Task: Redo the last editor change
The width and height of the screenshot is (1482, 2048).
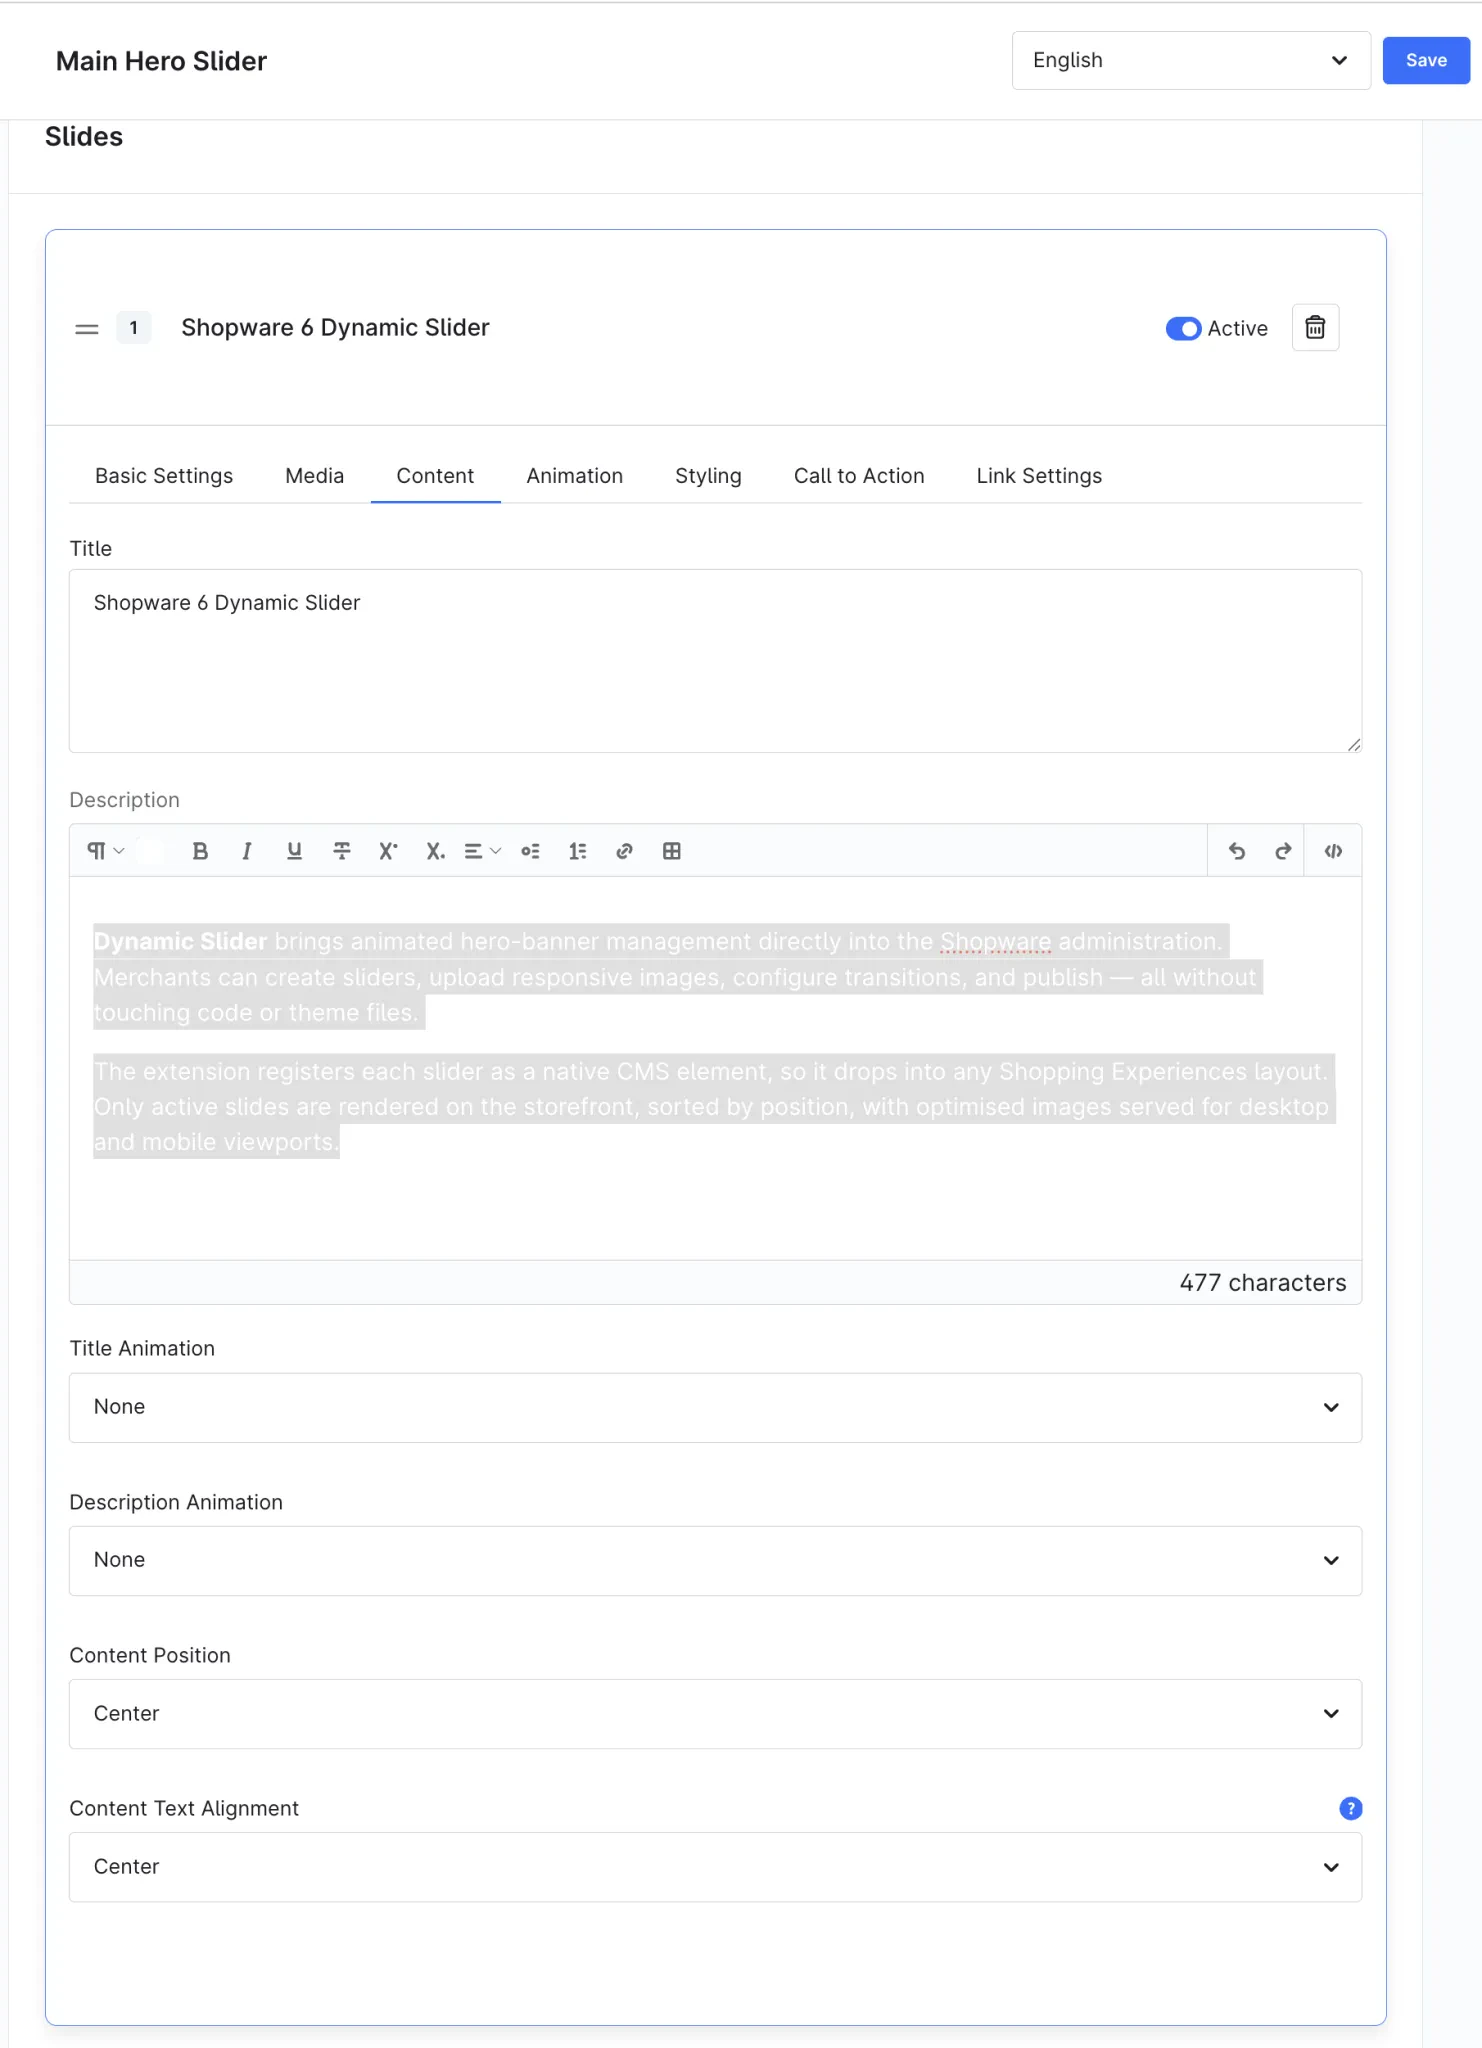Action: tap(1283, 851)
